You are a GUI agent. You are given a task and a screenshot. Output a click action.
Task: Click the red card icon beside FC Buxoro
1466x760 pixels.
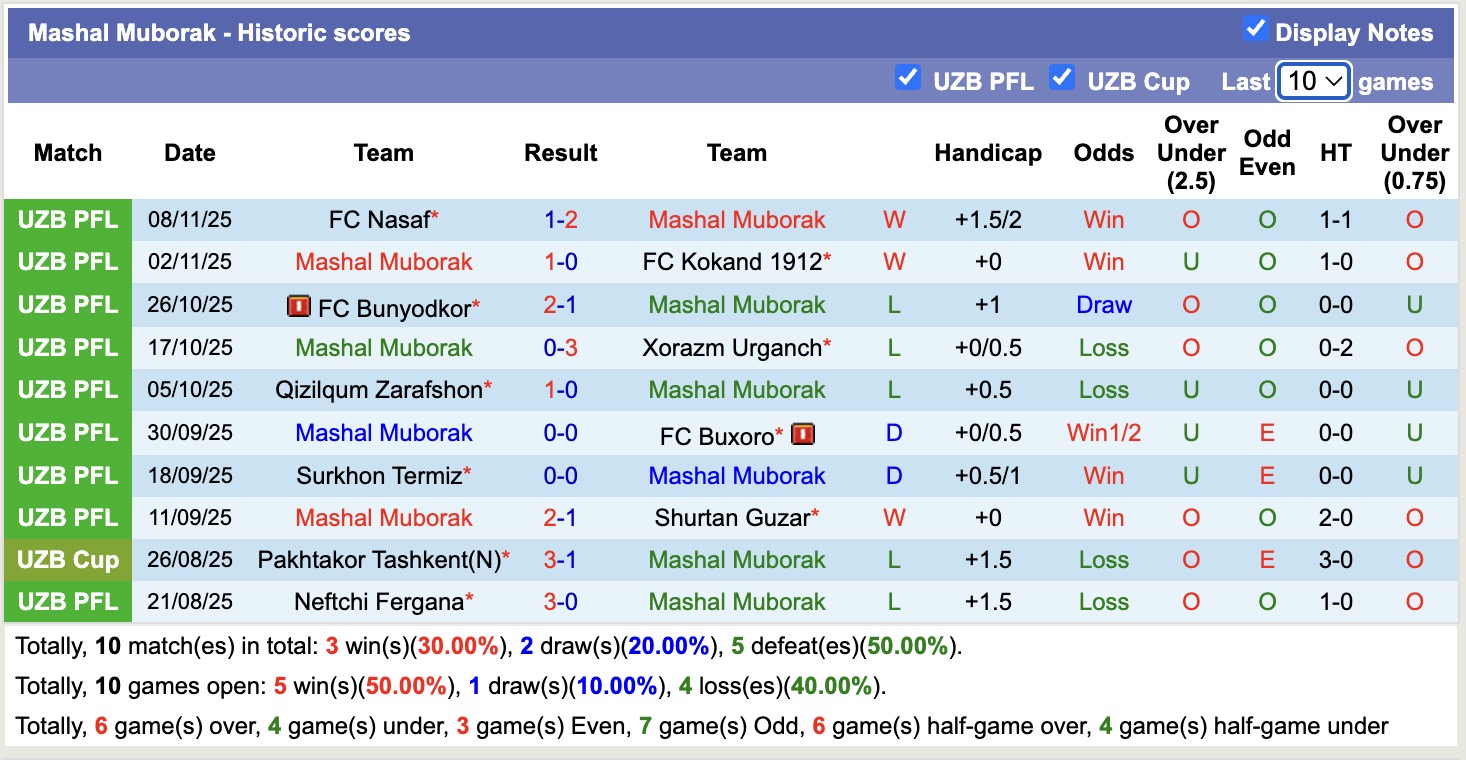tap(803, 434)
